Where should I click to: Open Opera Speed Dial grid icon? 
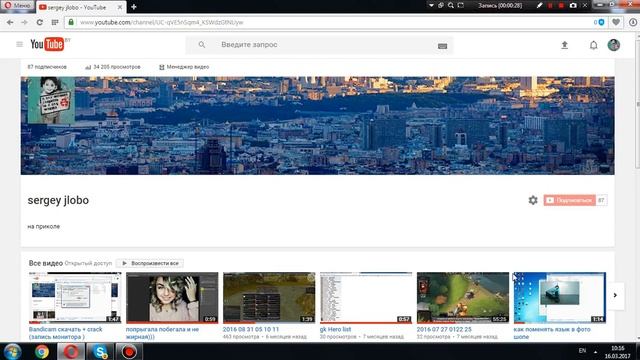pos(55,22)
